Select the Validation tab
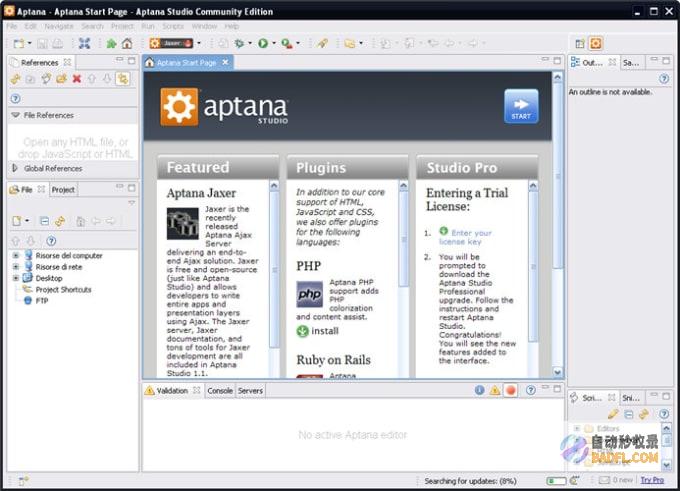The width and height of the screenshot is (680, 491). (172, 391)
